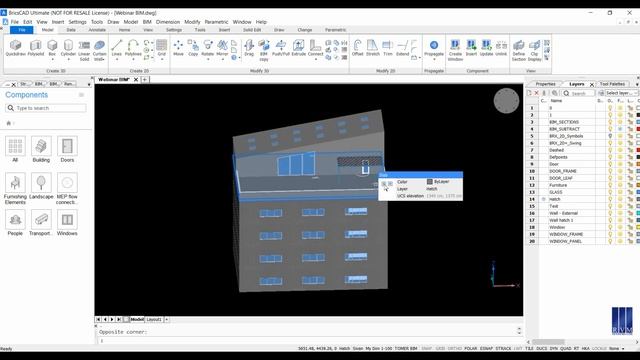Select the Polysolid tool
Image resolution: width=640 pixels, height=360 pixels.
coord(36,48)
